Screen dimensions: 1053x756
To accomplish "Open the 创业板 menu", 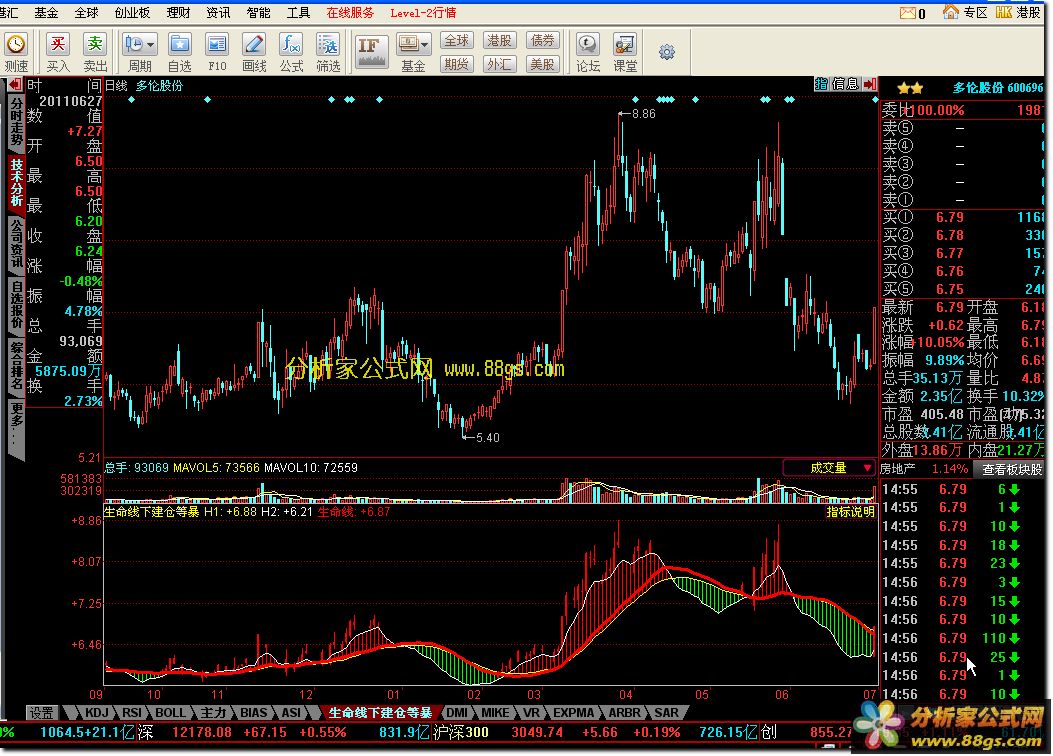I will pos(132,12).
